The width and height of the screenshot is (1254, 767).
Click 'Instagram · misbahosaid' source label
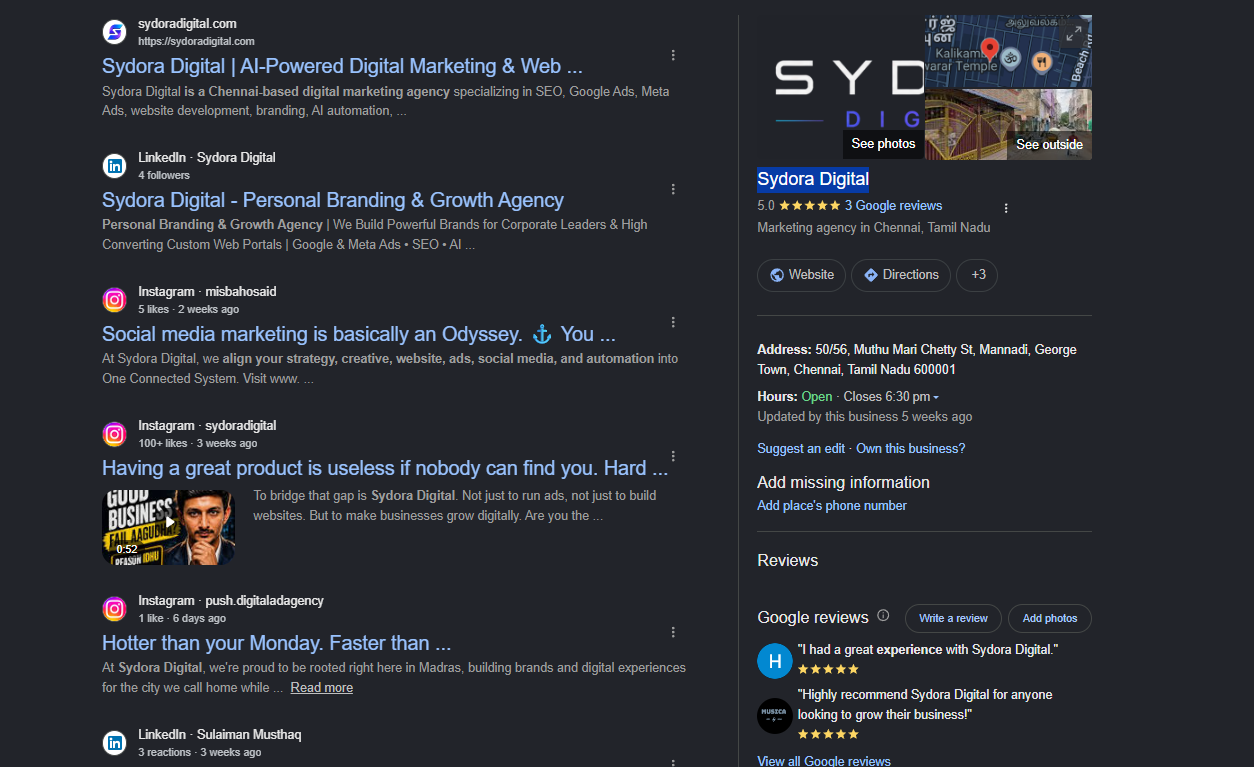point(207,292)
